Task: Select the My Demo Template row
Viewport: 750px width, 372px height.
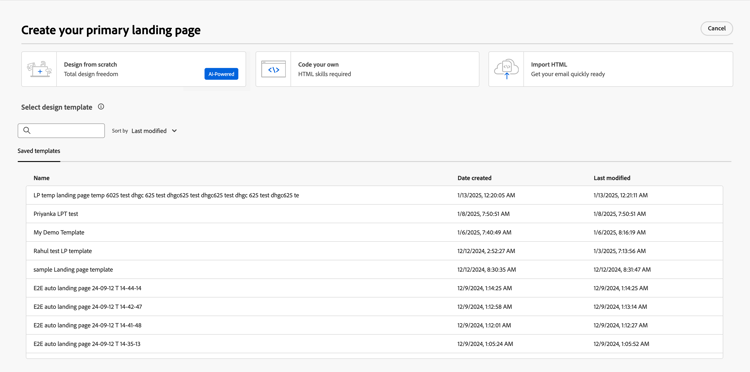Action: coord(375,232)
